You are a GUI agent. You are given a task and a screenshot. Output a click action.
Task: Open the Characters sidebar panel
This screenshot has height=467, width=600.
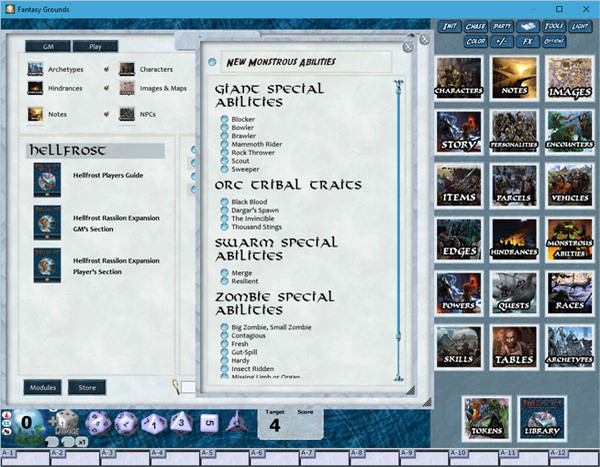pos(459,78)
